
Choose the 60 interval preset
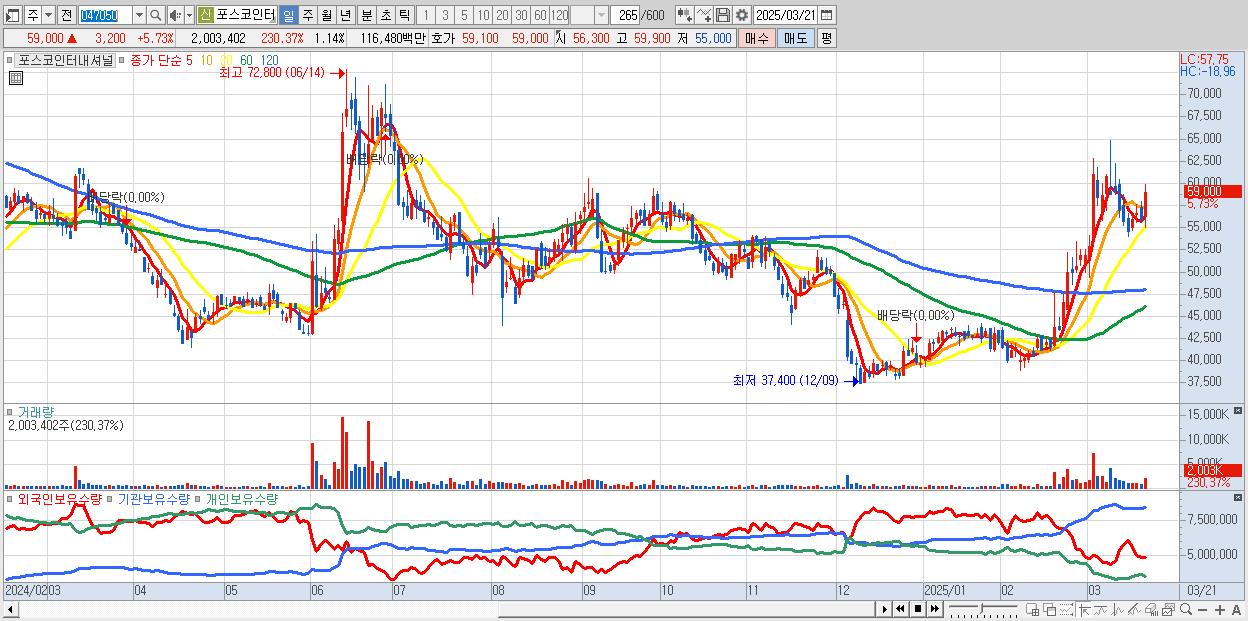click(x=540, y=15)
